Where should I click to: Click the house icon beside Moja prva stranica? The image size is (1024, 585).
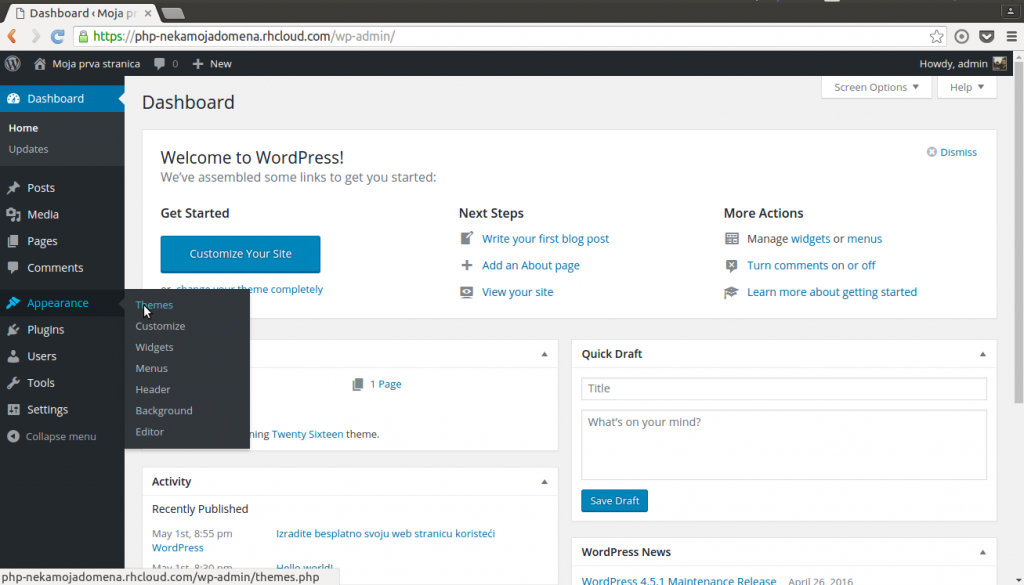point(40,63)
